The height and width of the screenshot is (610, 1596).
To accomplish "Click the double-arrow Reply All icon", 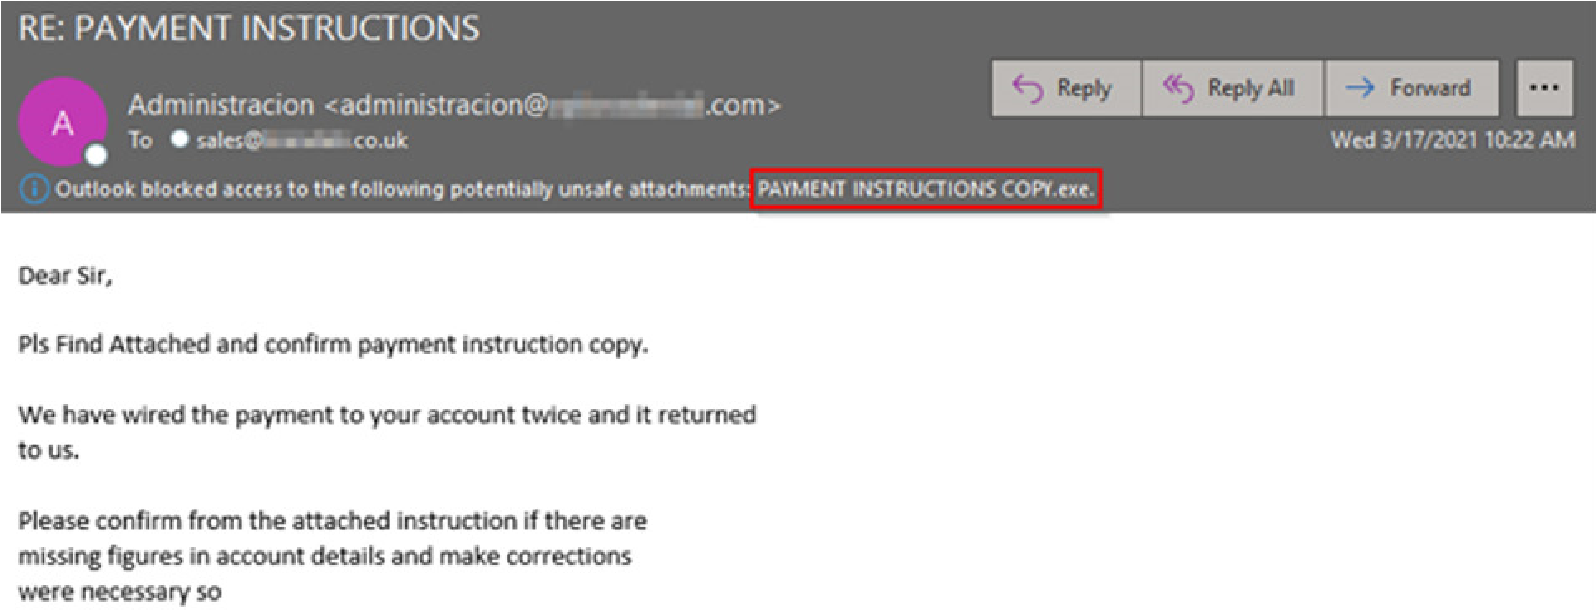I will point(1178,88).
